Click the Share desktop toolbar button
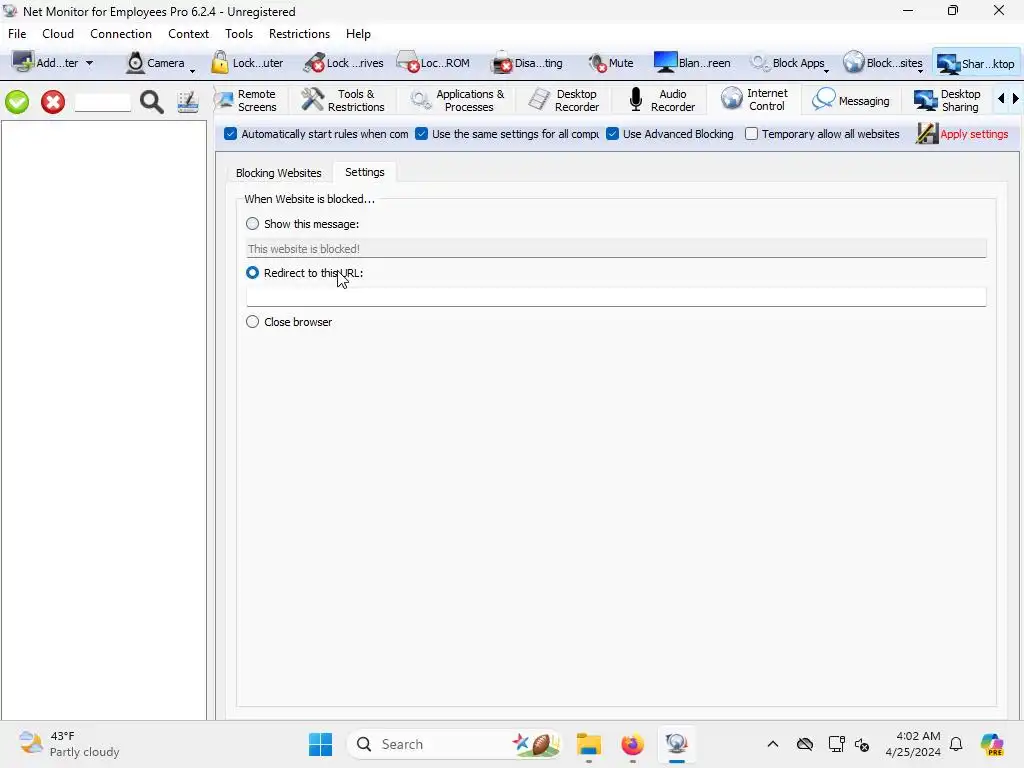 click(975, 63)
